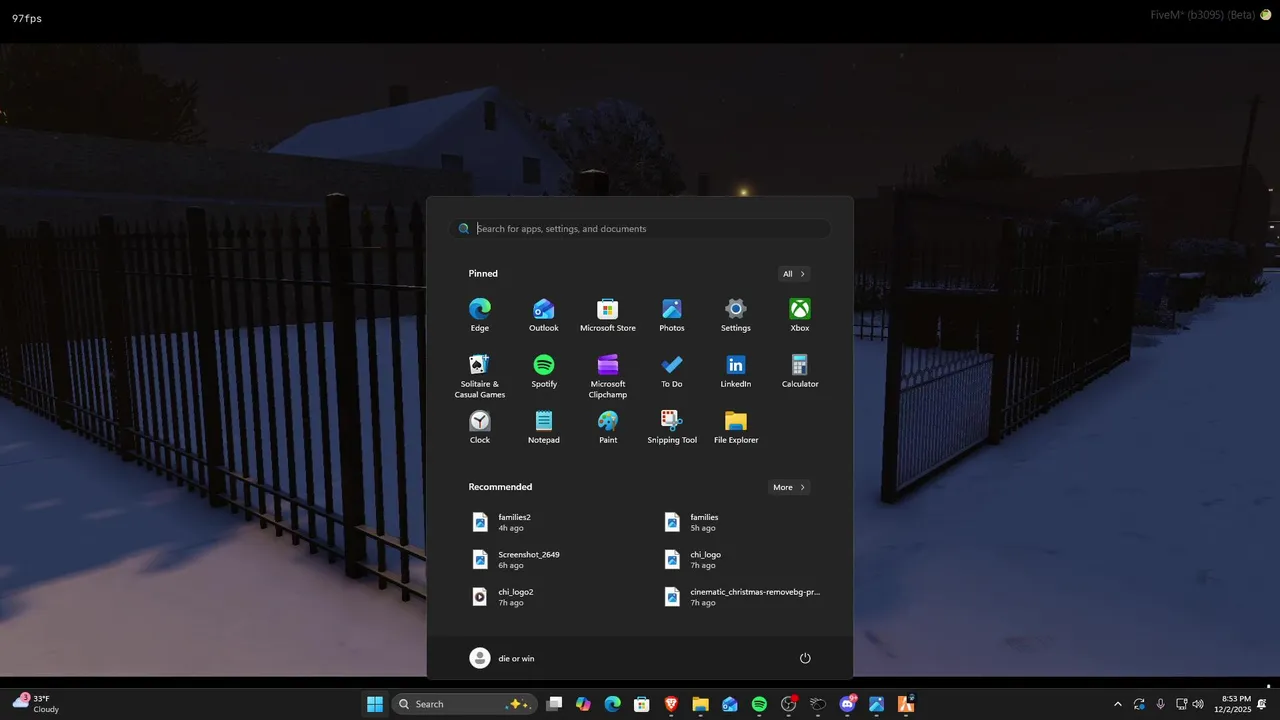Click the microphone tray icon
This screenshot has height=720, width=1280.
click(1160, 704)
